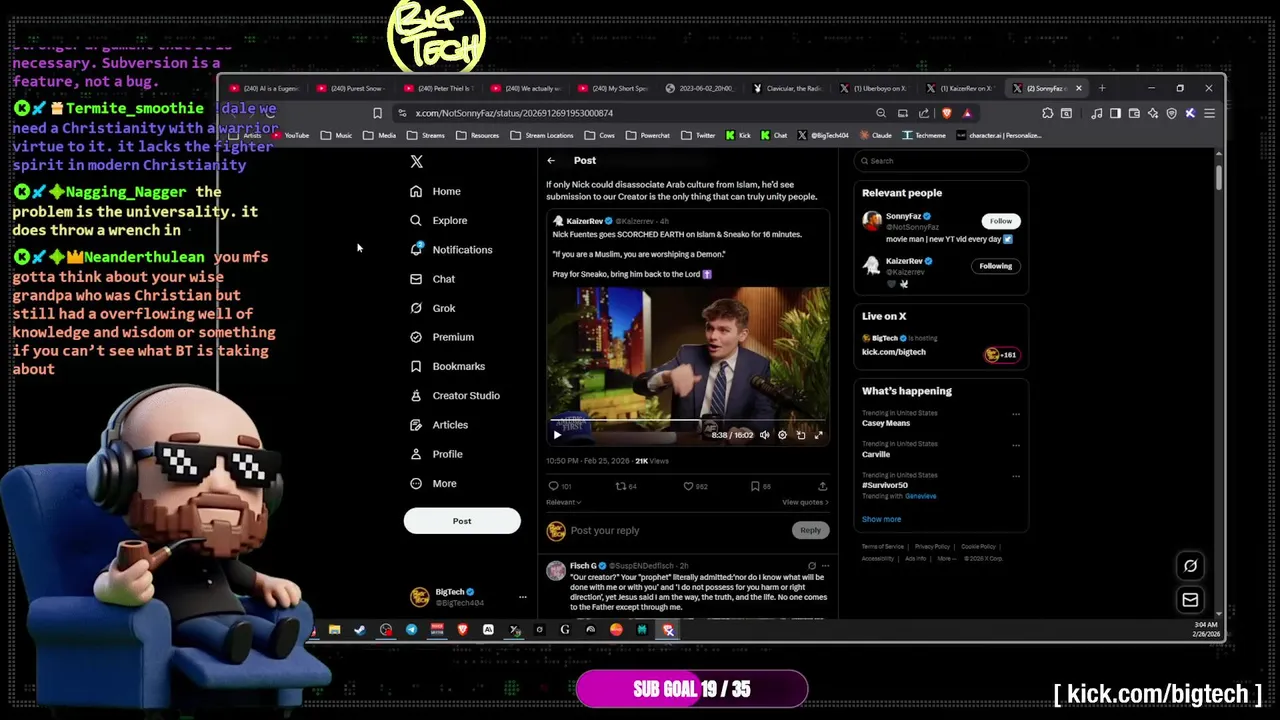1280x720 pixels.
Task: Open video settings gear icon
Action: click(x=783, y=435)
